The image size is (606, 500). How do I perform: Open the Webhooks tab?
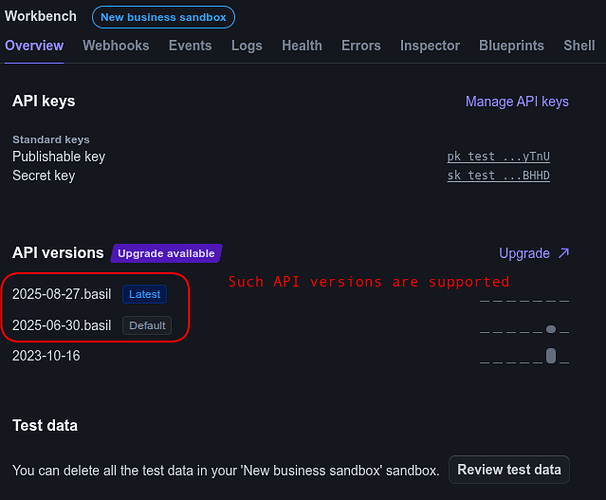116,46
